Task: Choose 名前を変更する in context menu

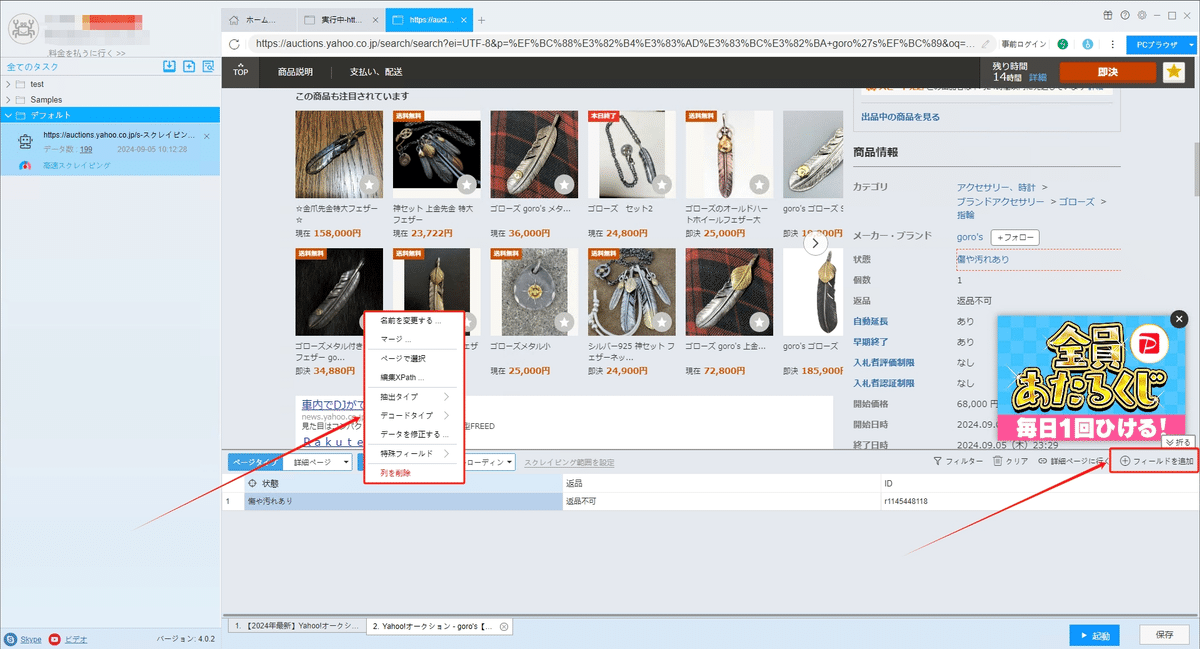Action: pyautogui.click(x=412, y=321)
